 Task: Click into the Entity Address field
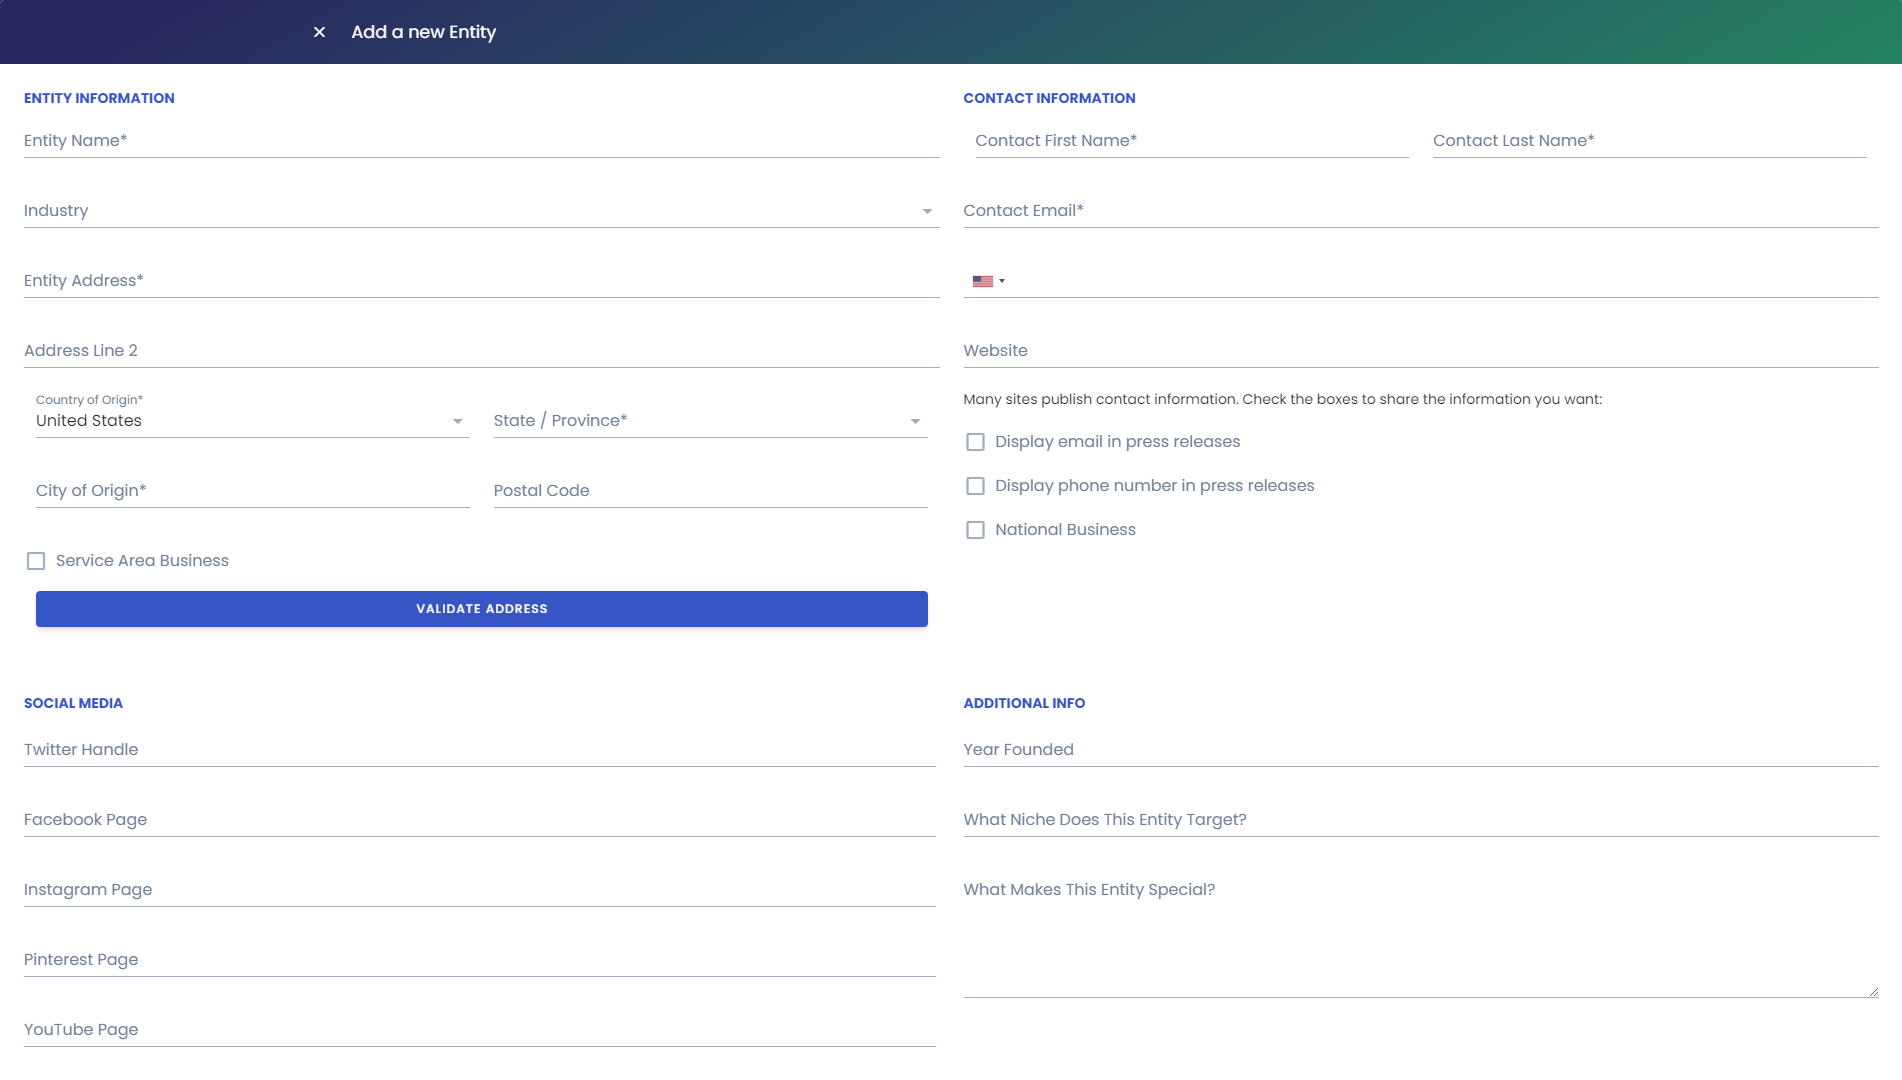pyautogui.click(x=481, y=281)
